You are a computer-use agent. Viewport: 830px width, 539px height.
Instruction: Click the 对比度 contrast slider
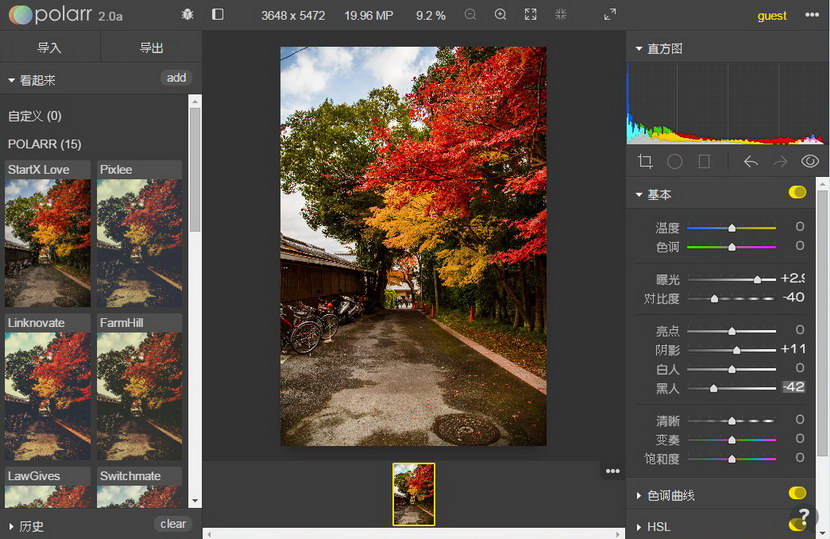[x=732, y=299]
